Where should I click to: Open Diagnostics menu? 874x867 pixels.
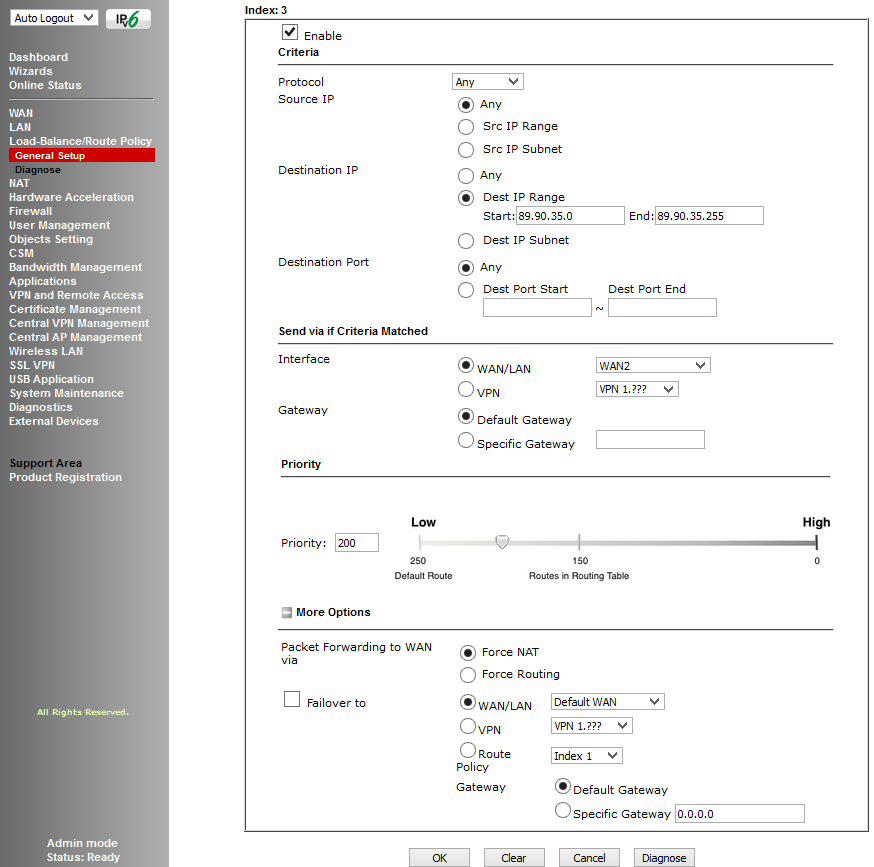41,407
